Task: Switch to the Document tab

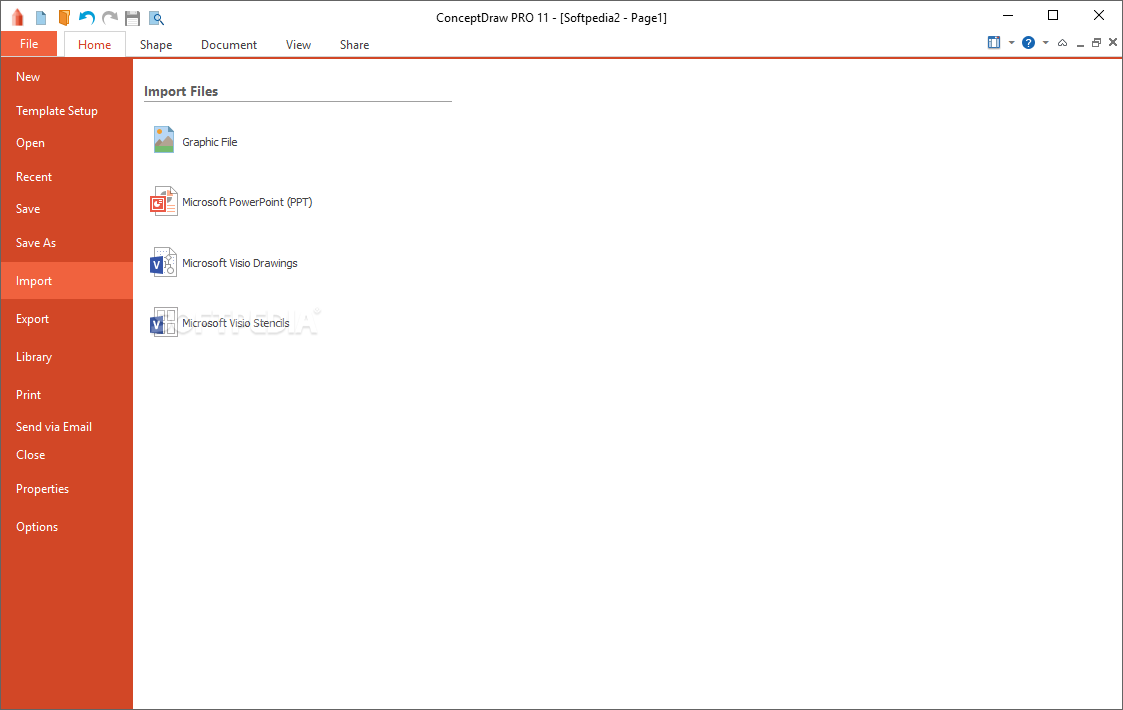Action: point(229,44)
